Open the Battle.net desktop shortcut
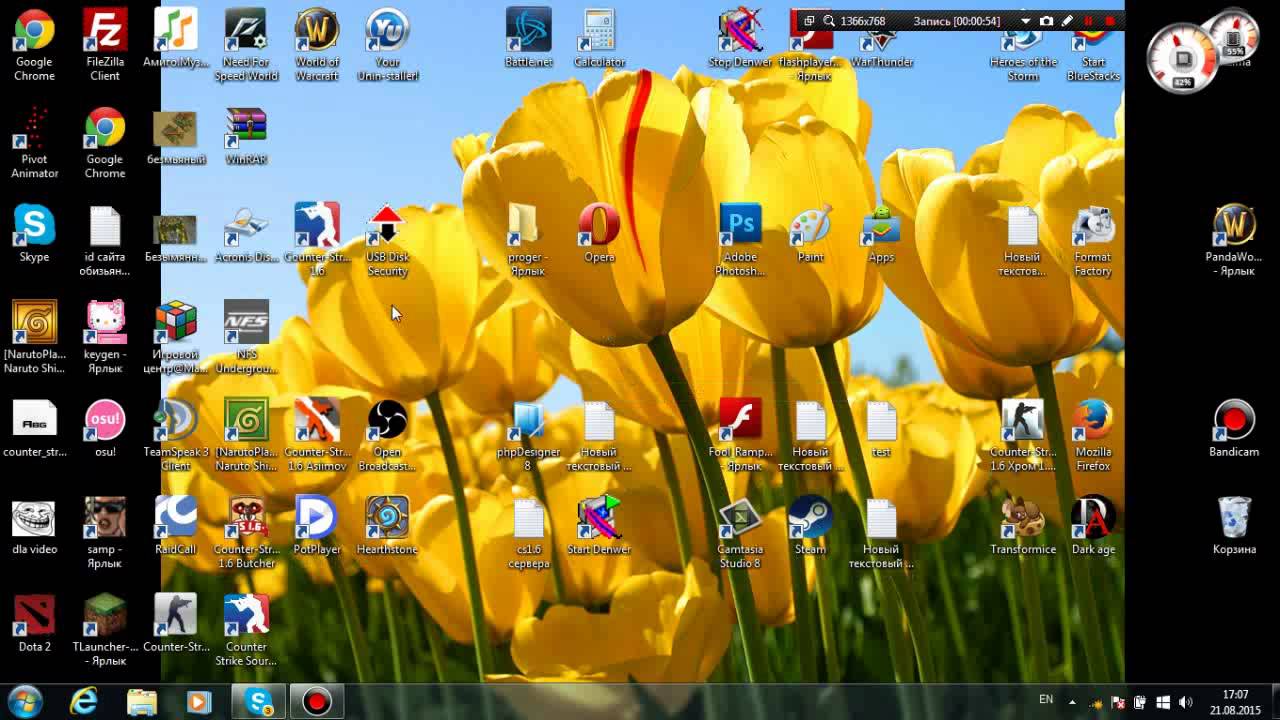Screen dimensions: 1280x720 pyautogui.click(x=528, y=38)
